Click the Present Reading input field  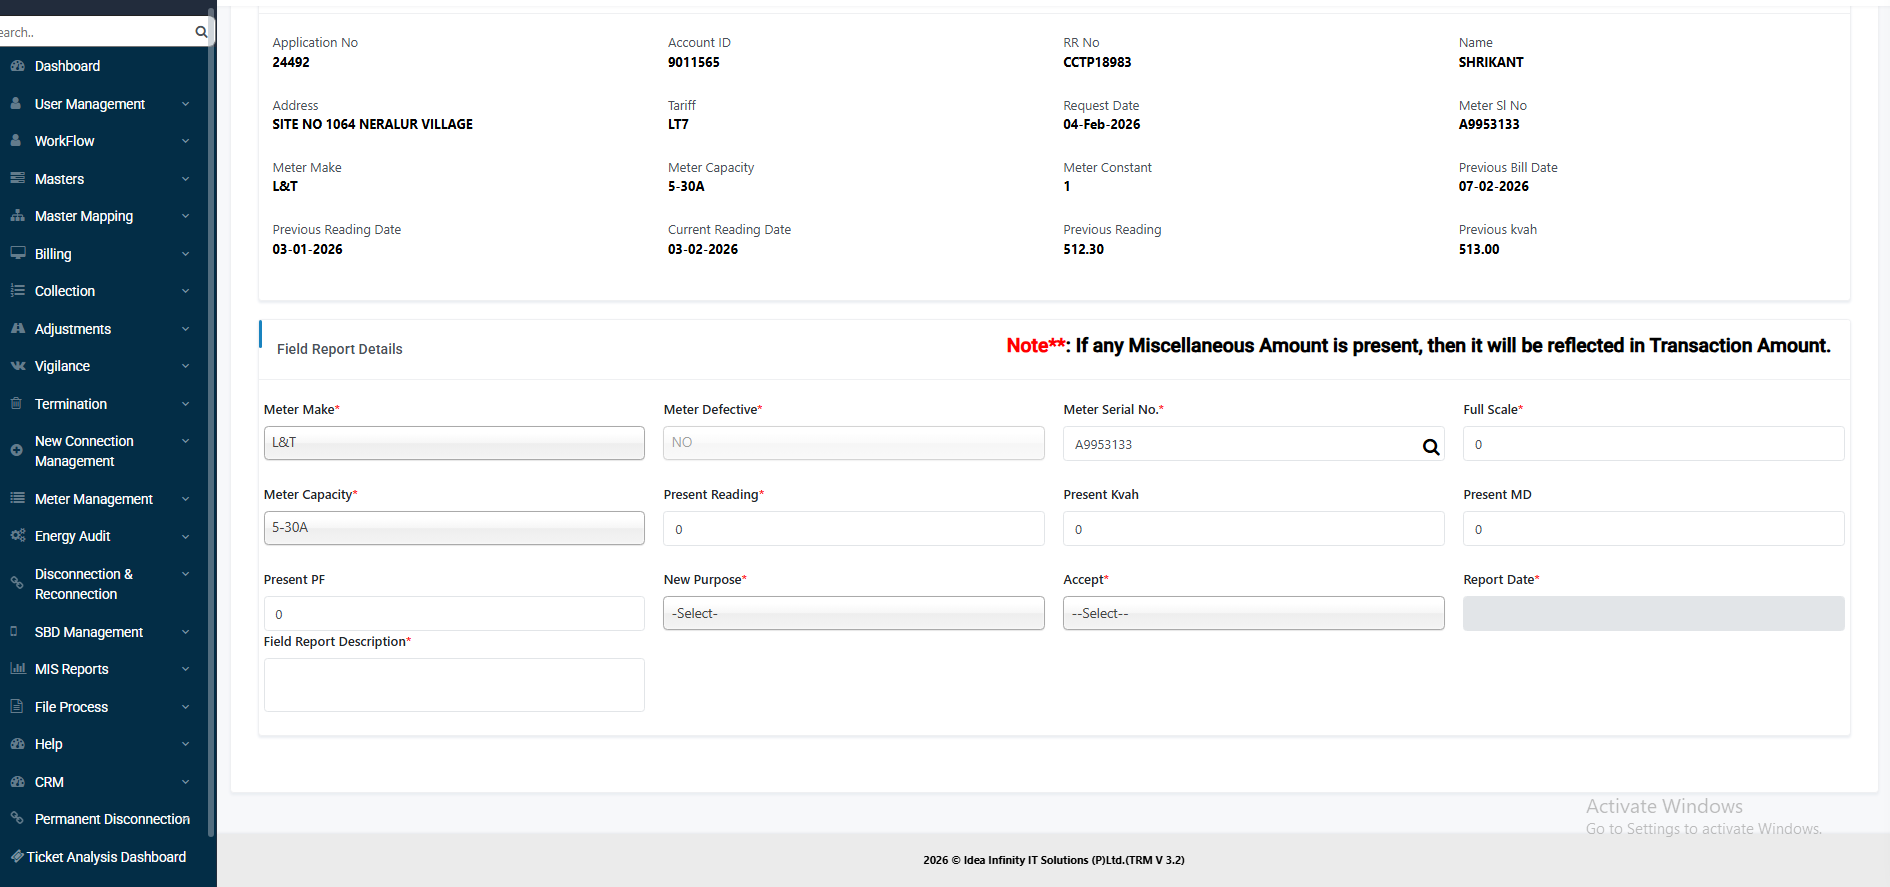tap(853, 529)
